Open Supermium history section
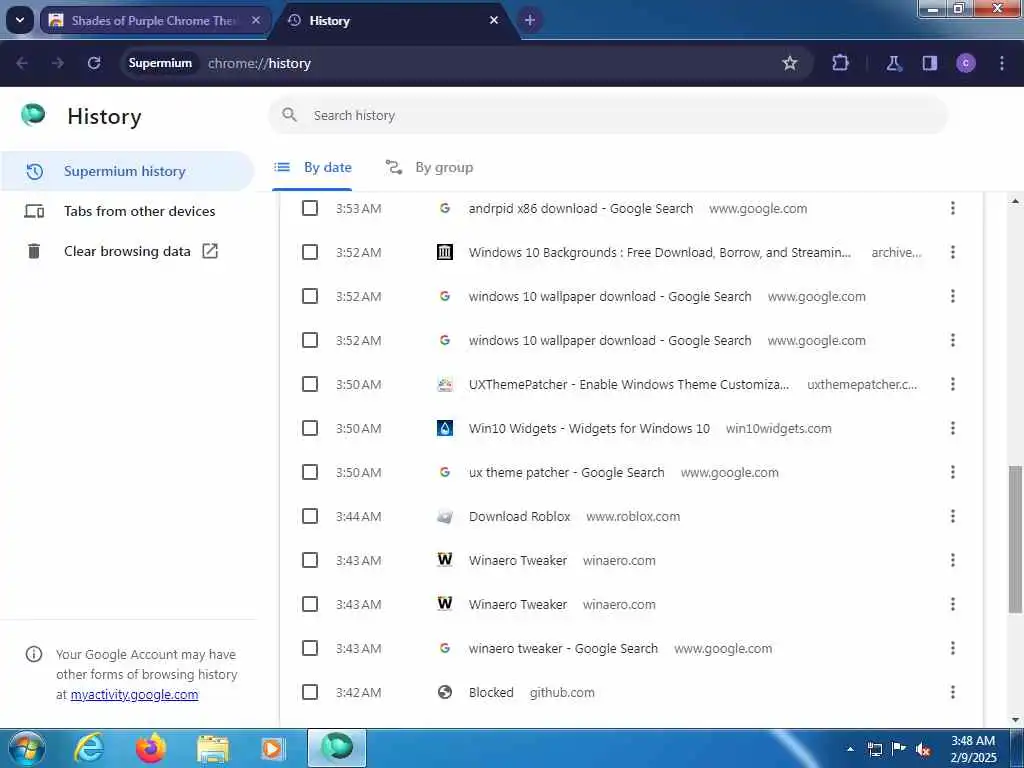This screenshot has height=768, width=1024. tap(127, 171)
